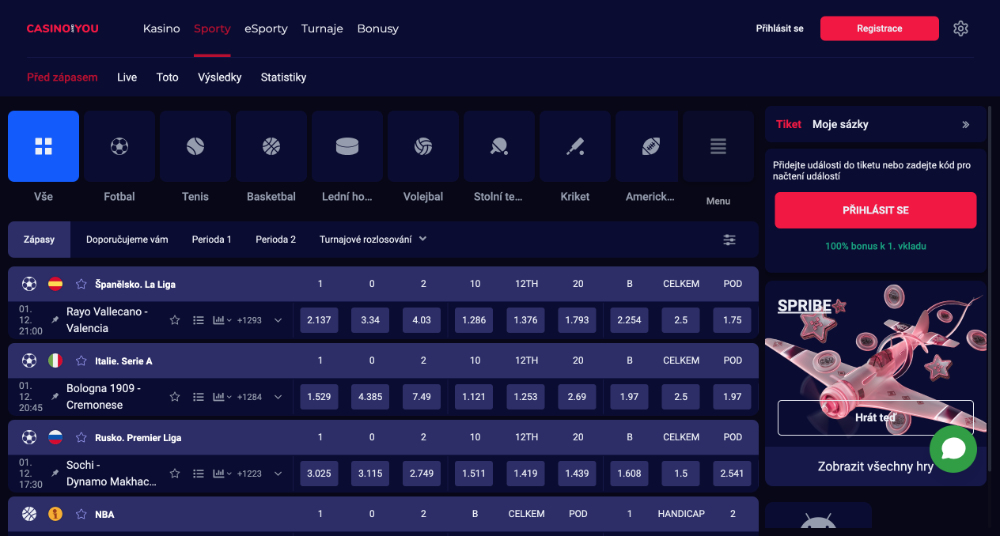Pick the ice hockey puck icon
The width and height of the screenshot is (1000, 536).
347,147
